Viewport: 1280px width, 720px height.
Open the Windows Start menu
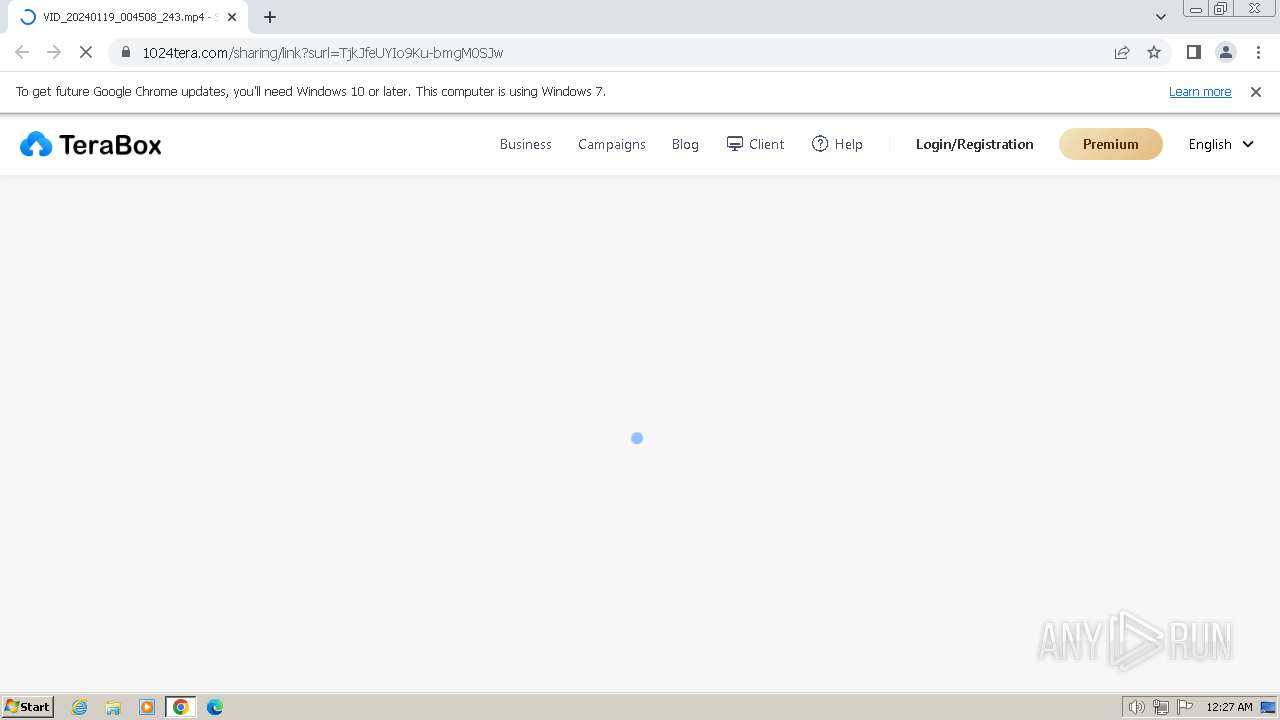pos(28,707)
